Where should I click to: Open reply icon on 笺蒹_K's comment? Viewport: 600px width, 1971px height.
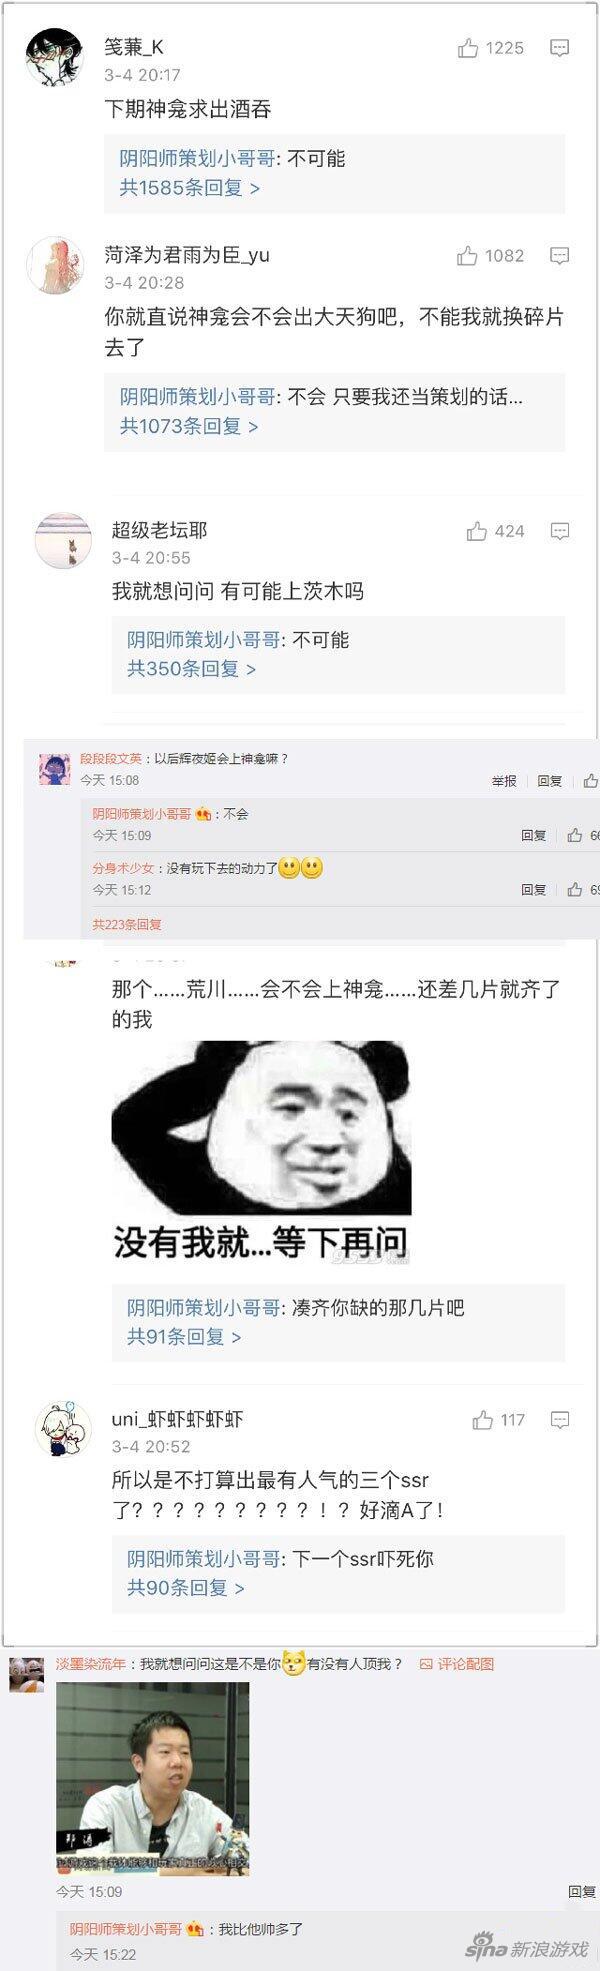560,48
